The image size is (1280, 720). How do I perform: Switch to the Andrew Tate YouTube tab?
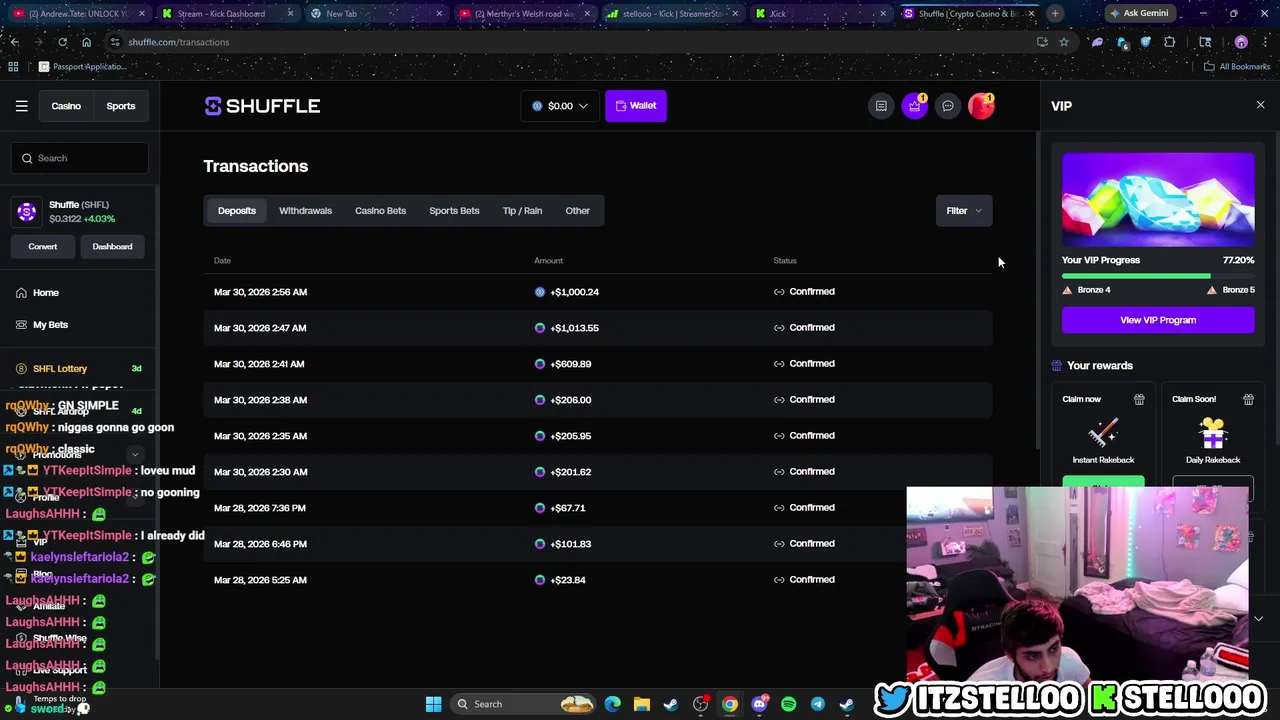tap(80, 13)
